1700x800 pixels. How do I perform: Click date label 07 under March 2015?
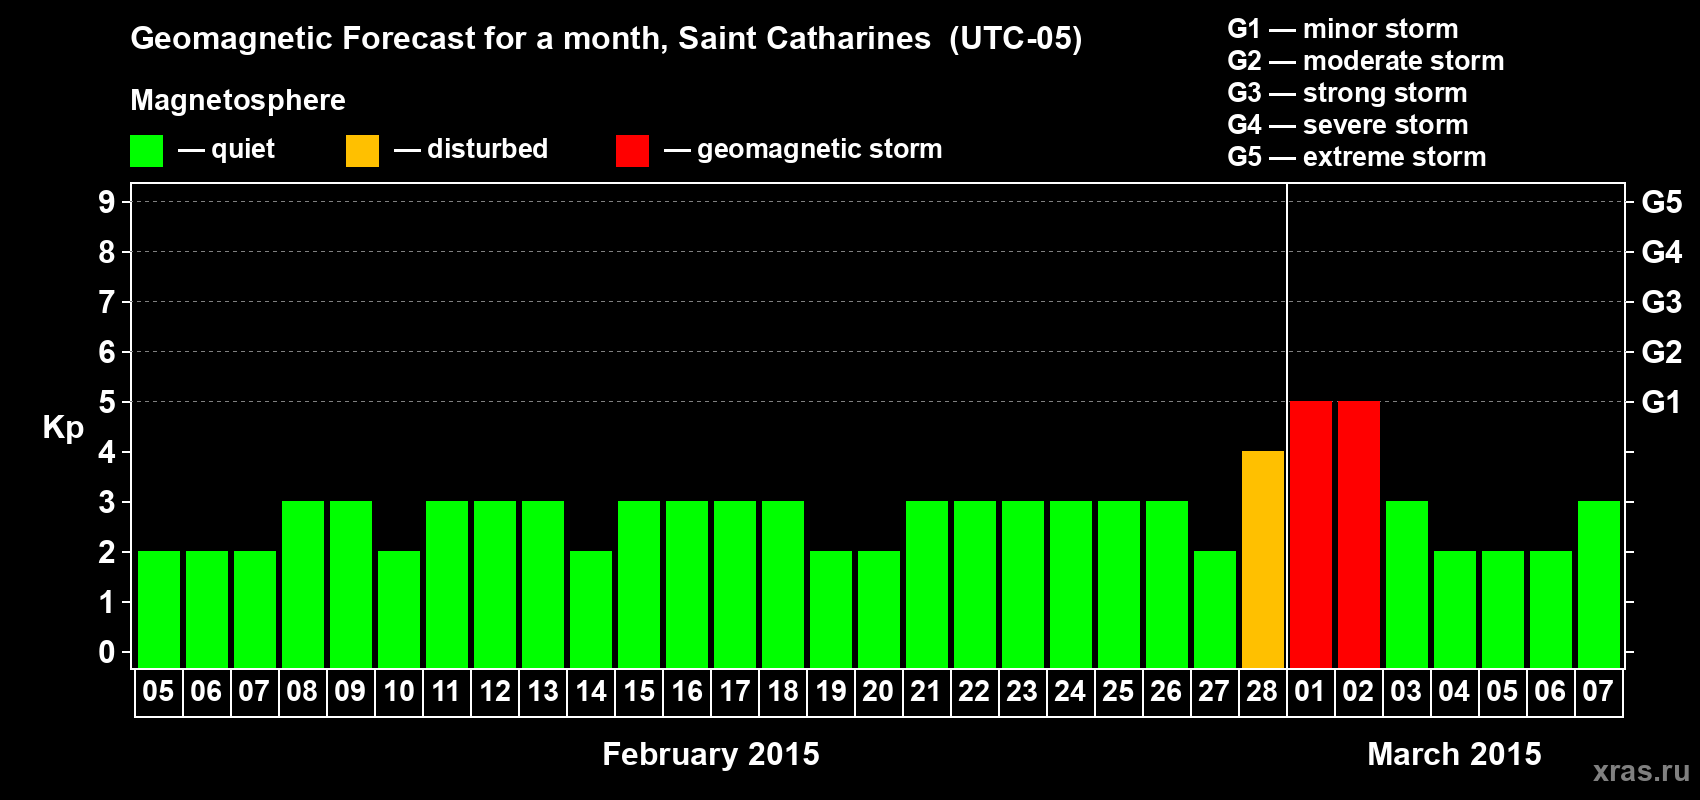point(1598,691)
